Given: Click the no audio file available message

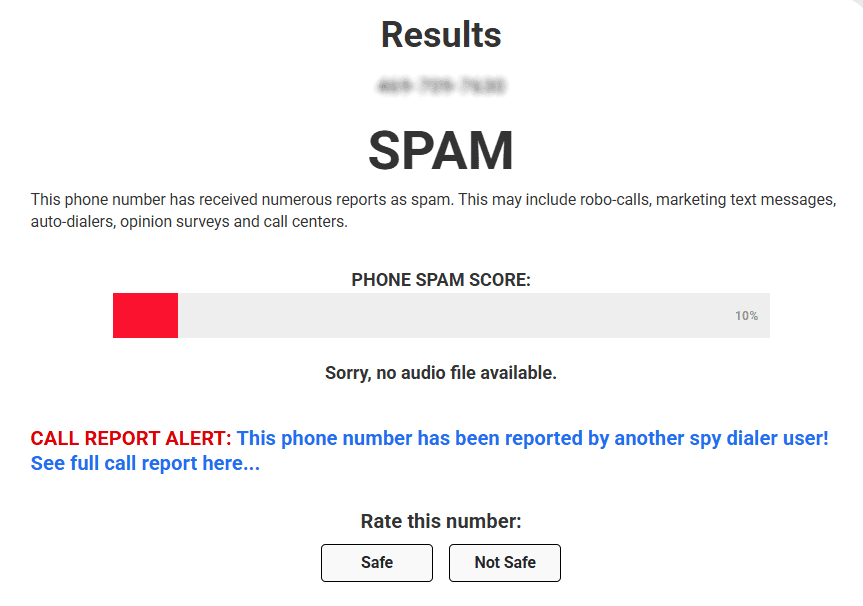Looking at the screenshot, I should (x=440, y=372).
